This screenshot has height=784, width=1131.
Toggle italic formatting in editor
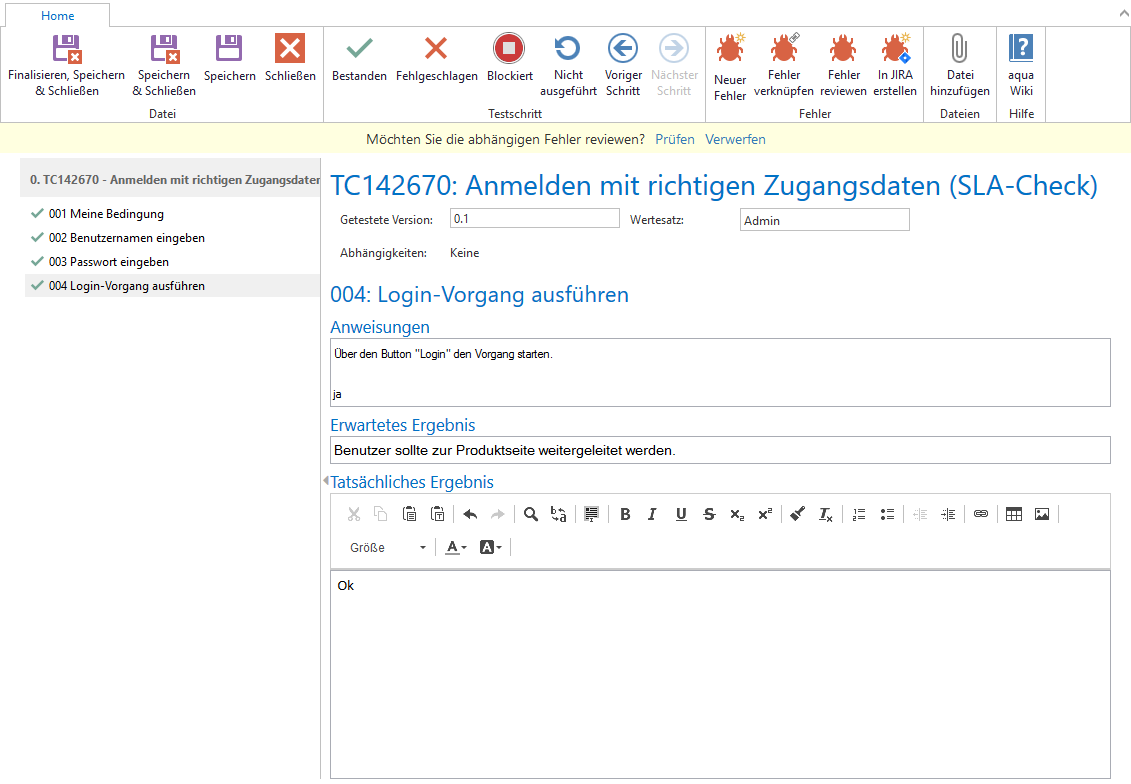point(652,514)
